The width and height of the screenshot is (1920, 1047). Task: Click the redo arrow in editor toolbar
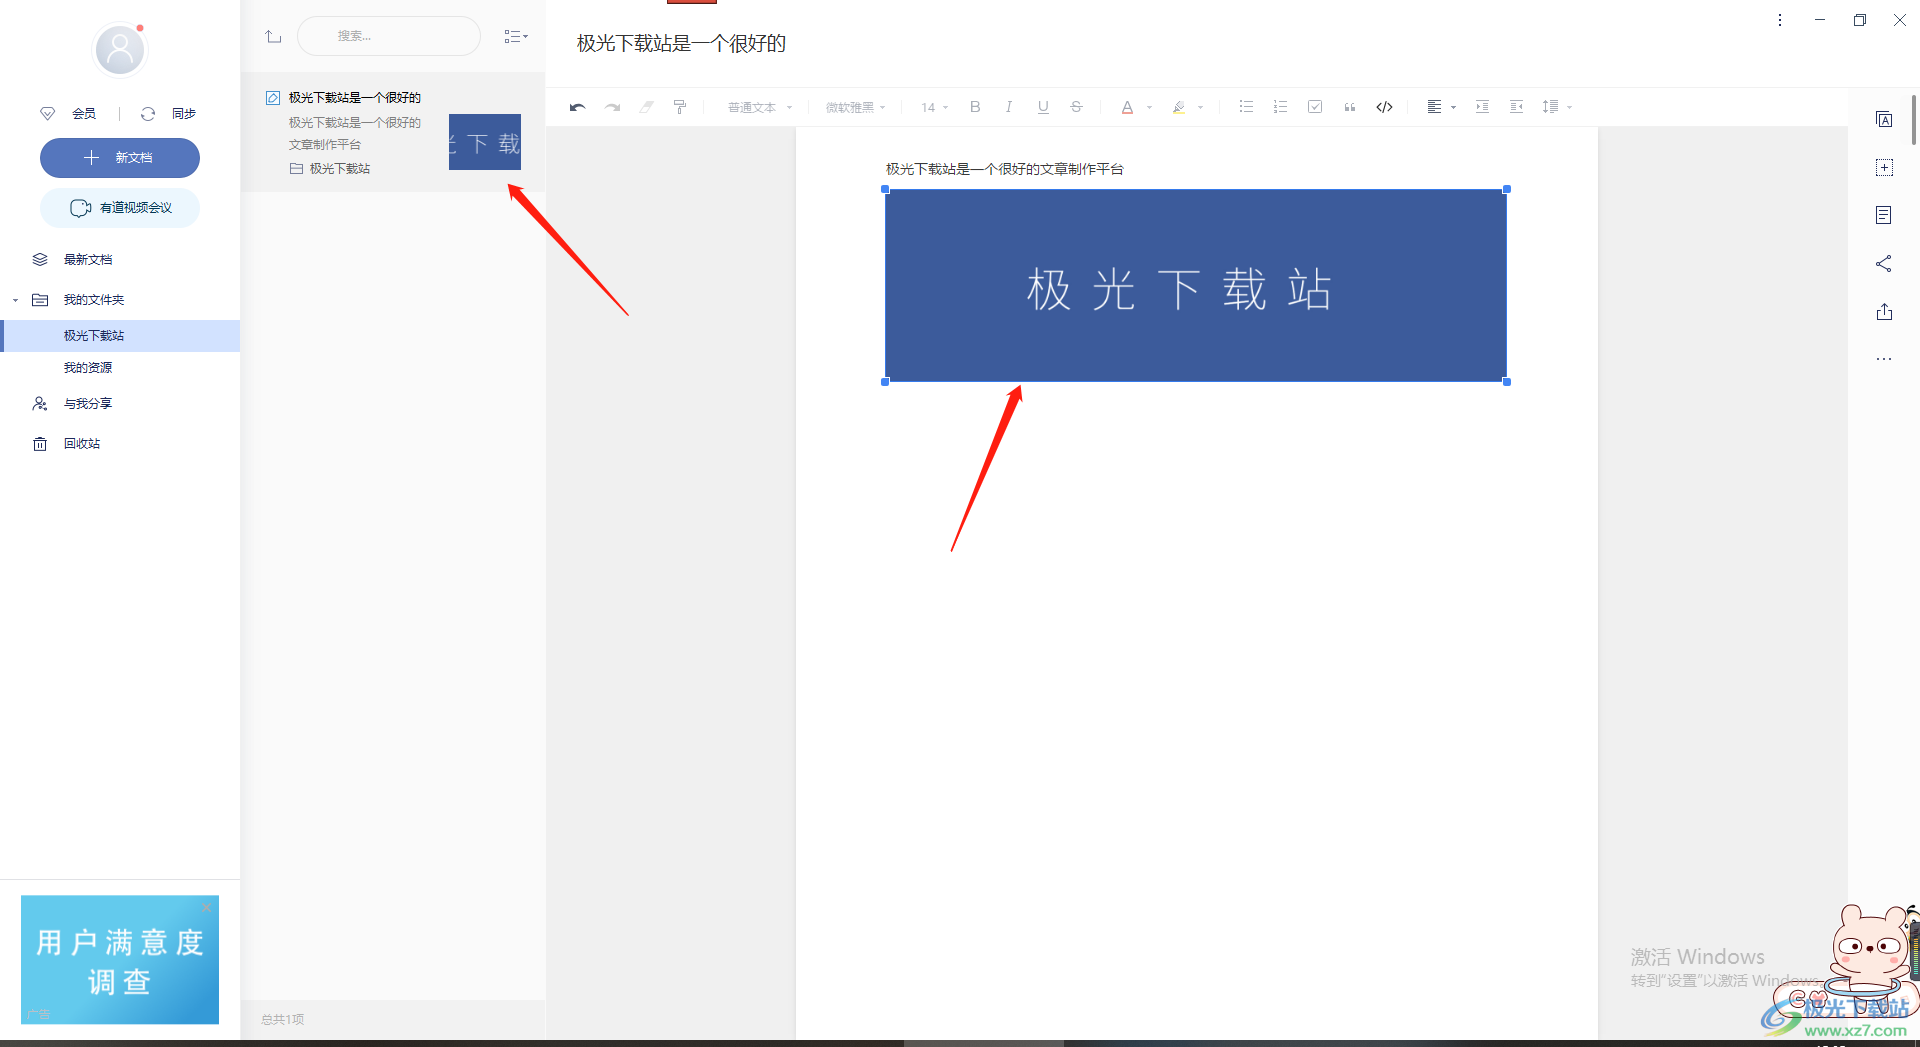click(x=612, y=107)
